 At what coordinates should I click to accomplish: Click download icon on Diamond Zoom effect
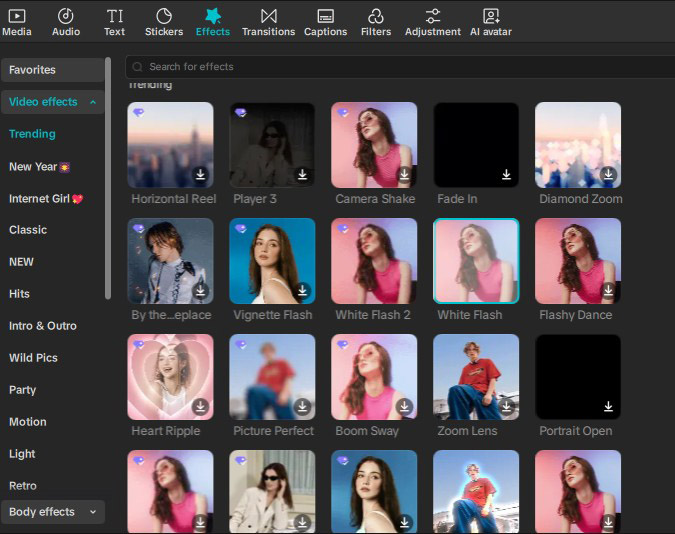[608, 175]
